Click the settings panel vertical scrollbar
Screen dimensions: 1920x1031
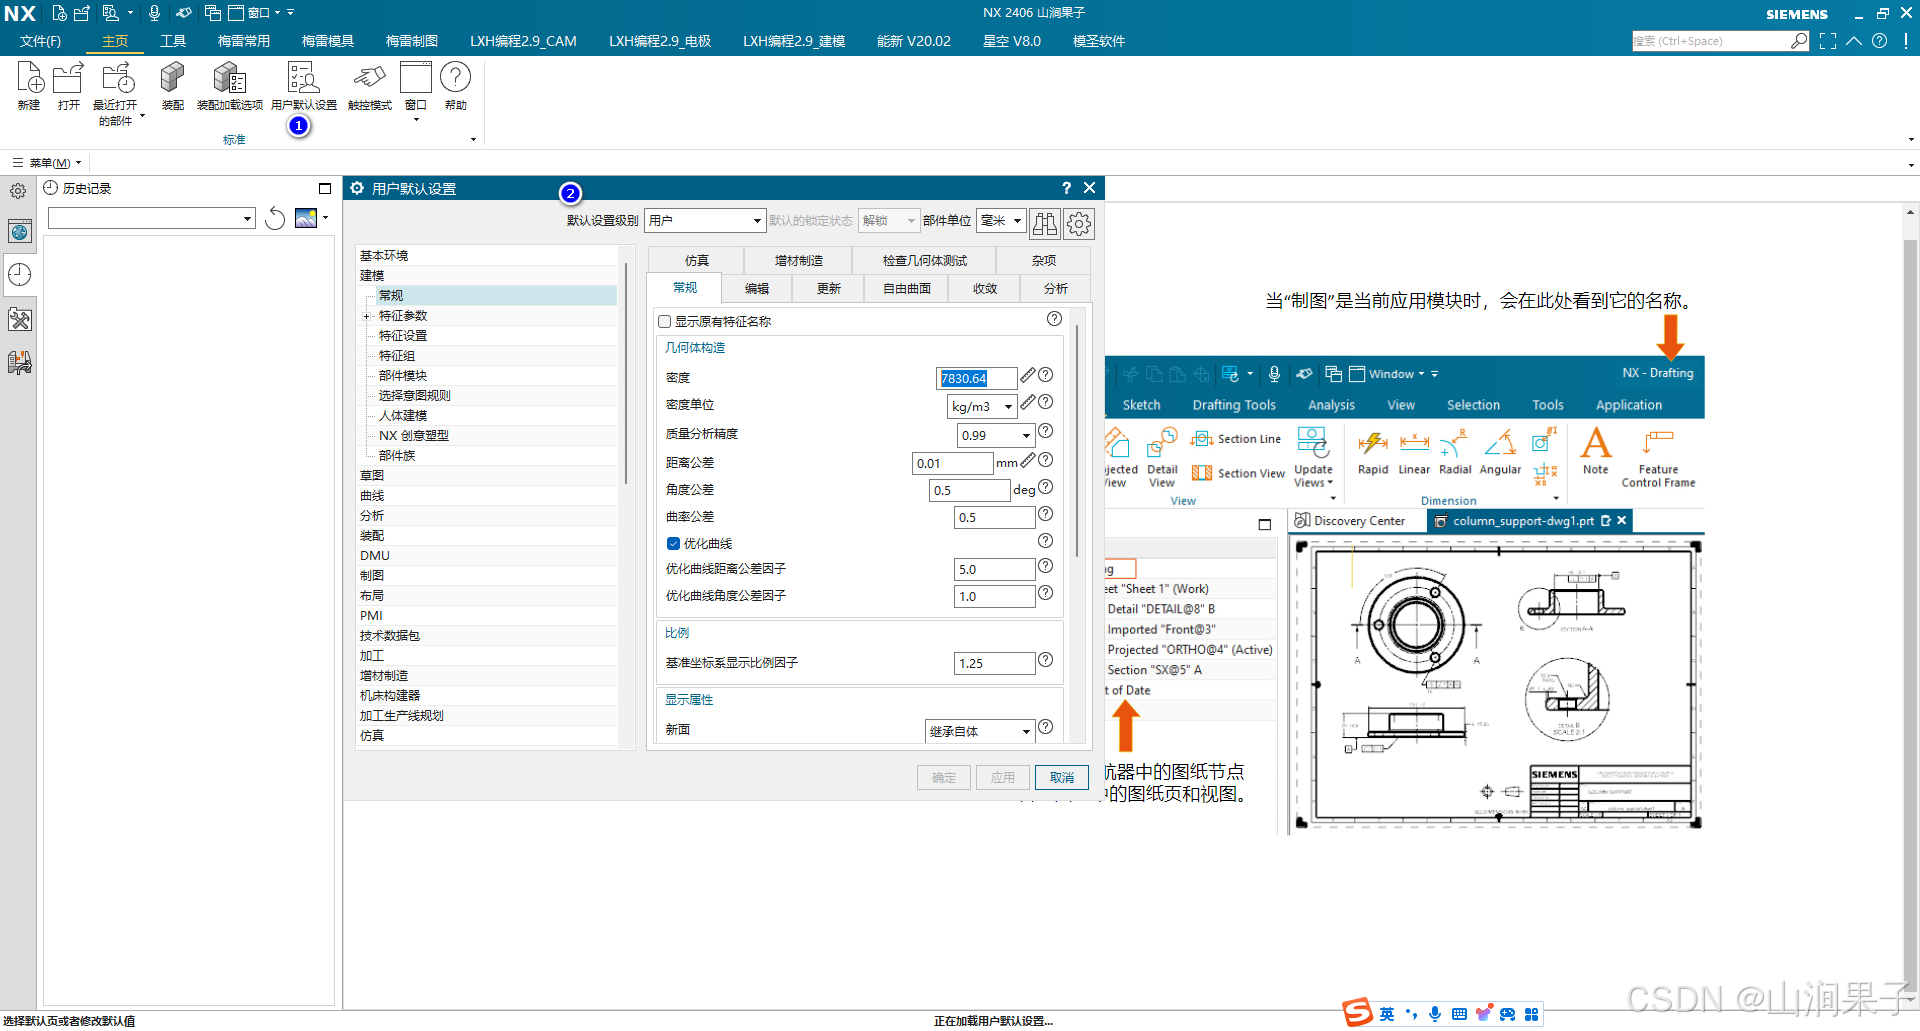click(x=1077, y=440)
